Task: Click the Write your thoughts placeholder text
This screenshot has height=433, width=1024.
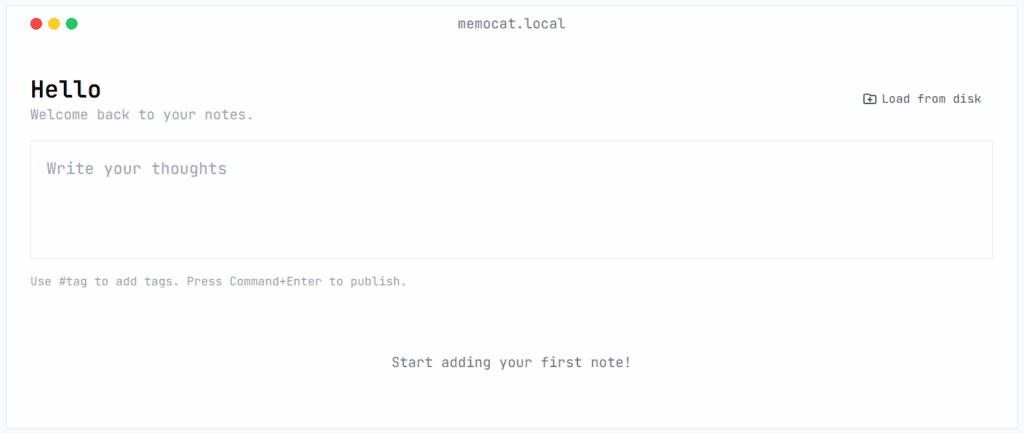Action: pos(136,168)
